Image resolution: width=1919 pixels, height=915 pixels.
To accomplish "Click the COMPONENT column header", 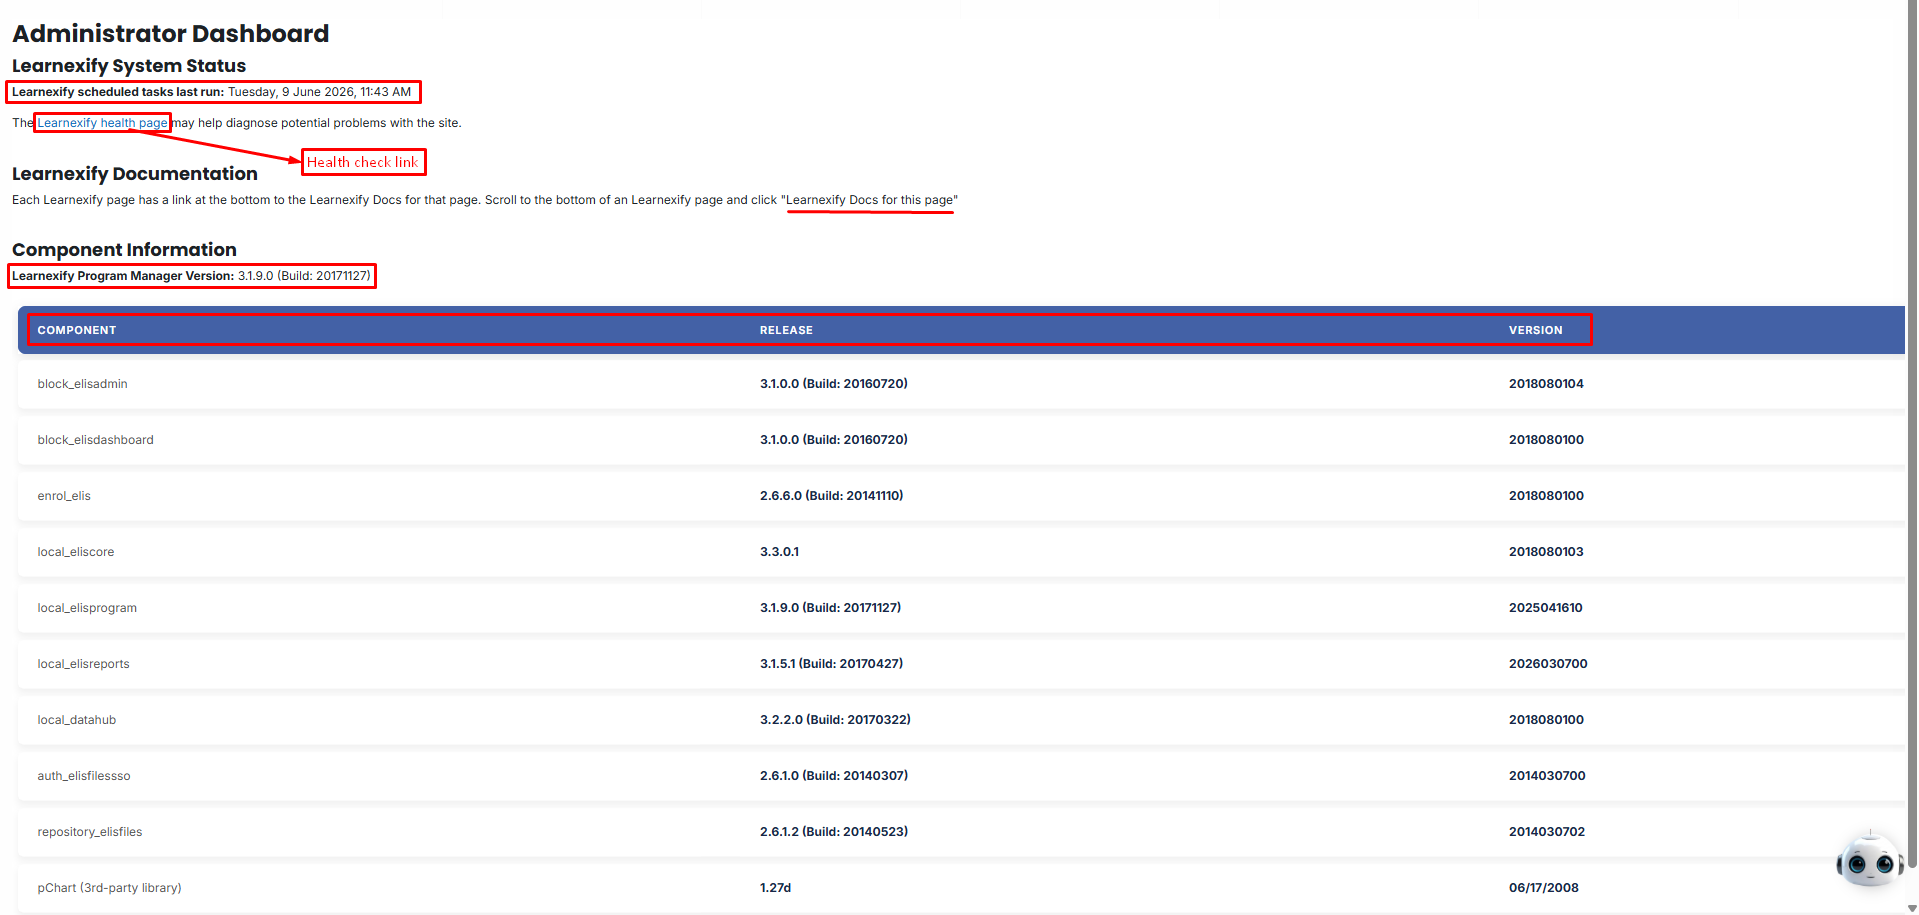I will (77, 330).
